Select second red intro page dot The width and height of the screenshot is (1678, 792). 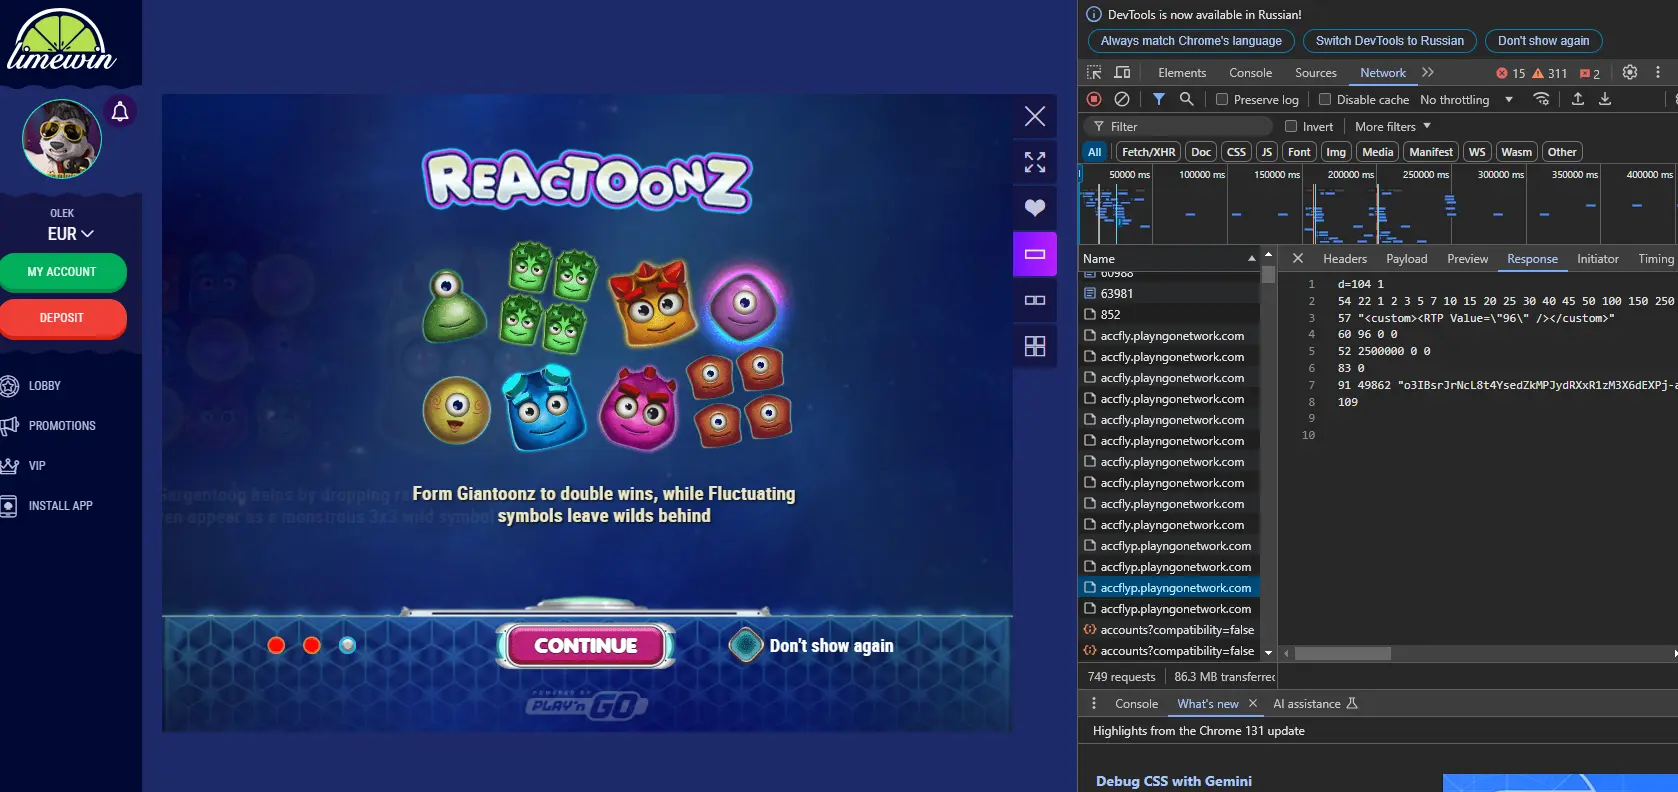coord(312,645)
